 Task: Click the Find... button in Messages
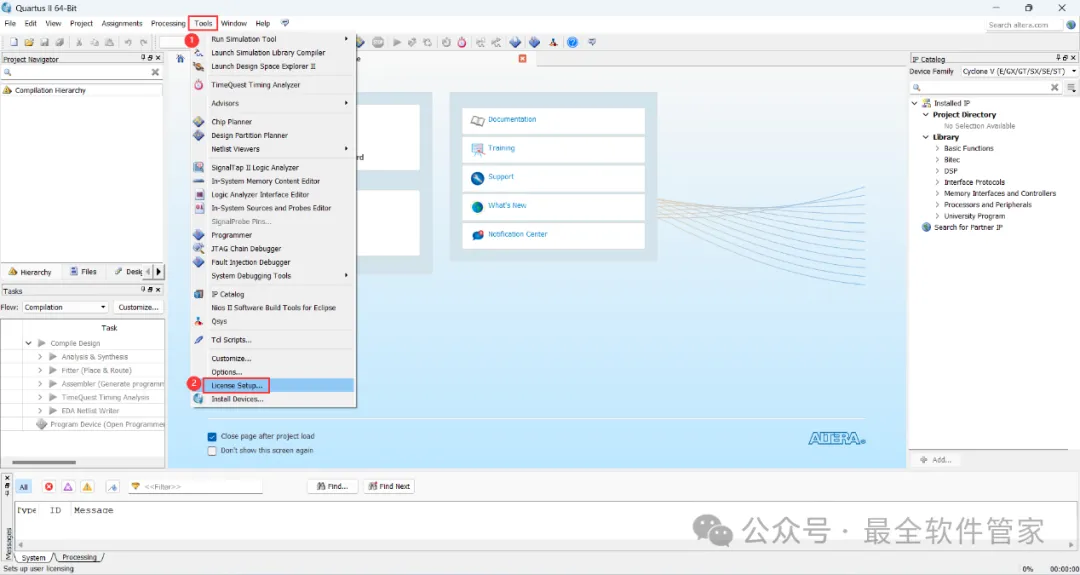[x=332, y=486]
